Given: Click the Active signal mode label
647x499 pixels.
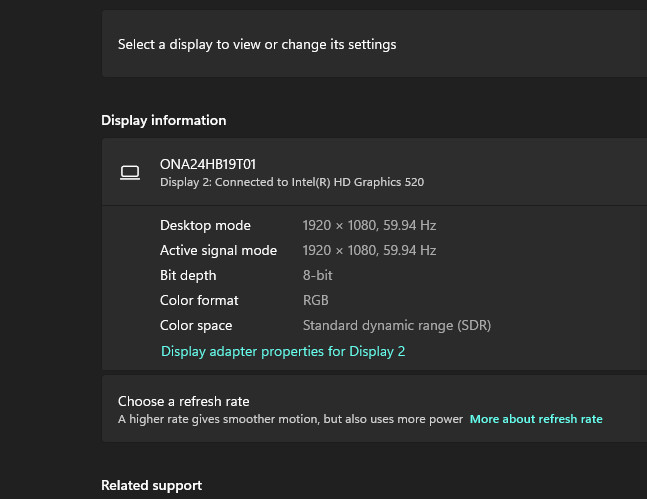Looking at the screenshot, I should click(218, 250).
